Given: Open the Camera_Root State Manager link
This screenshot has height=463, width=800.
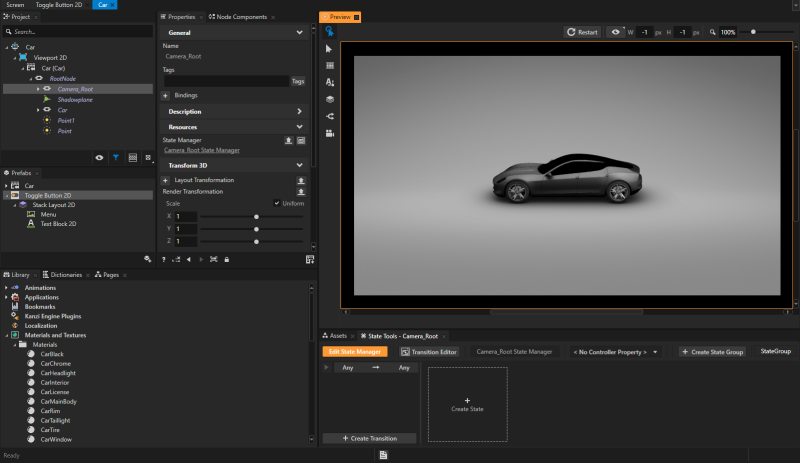Looking at the screenshot, I should (201, 150).
